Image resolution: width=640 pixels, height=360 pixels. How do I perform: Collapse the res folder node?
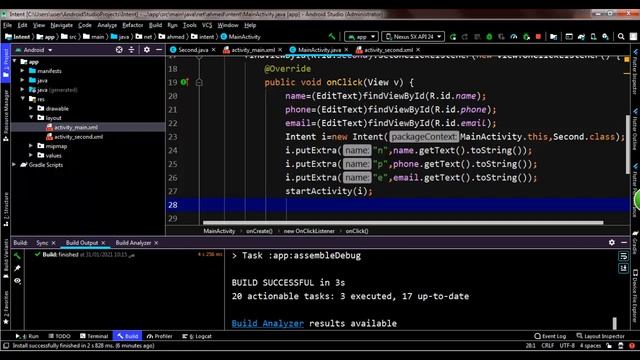(x=23, y=99)
